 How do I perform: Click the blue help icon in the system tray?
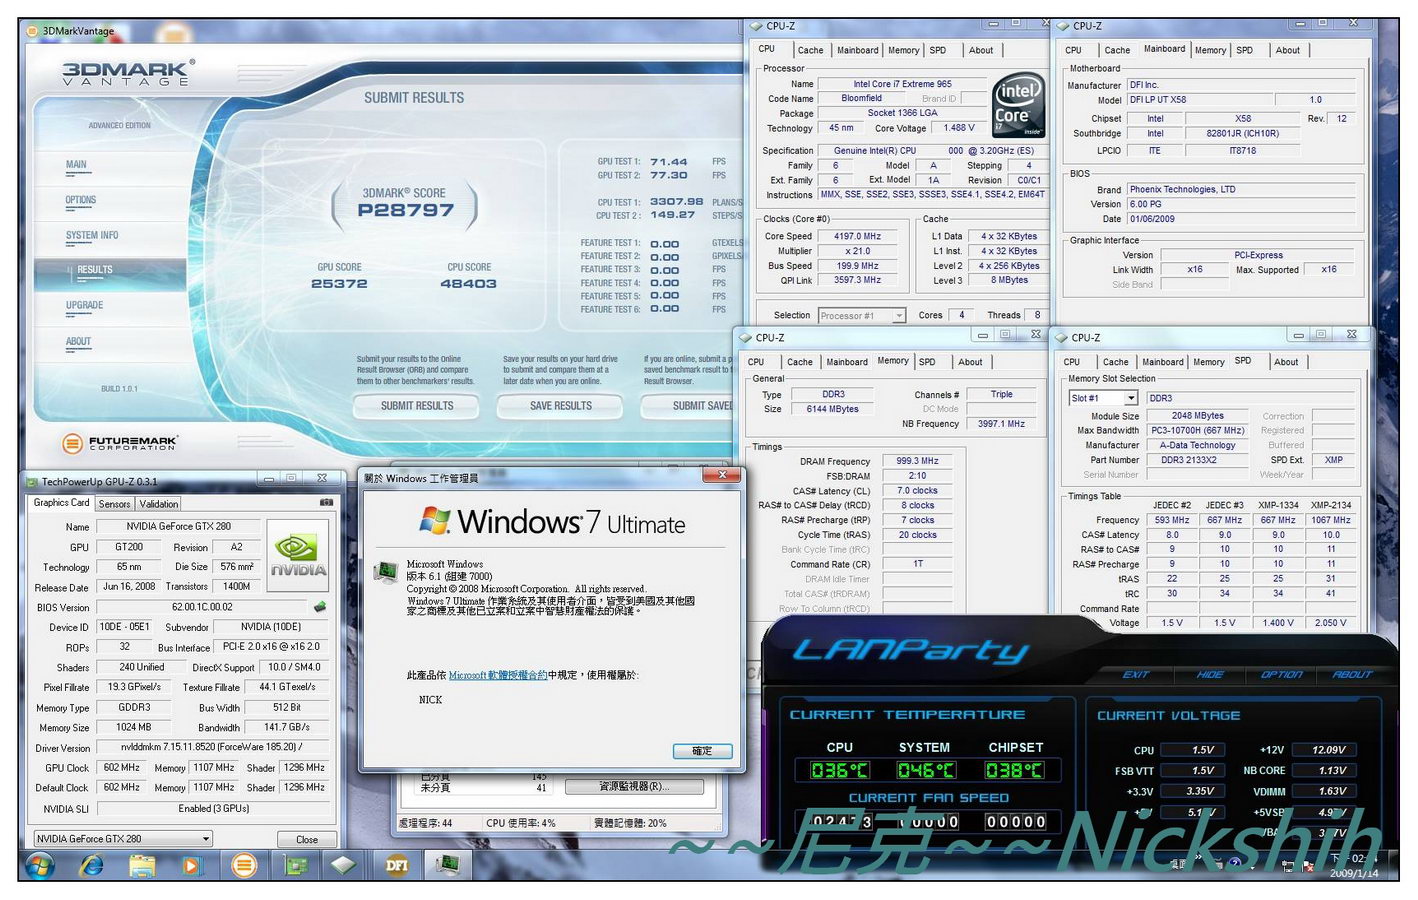coord(1234,863)
